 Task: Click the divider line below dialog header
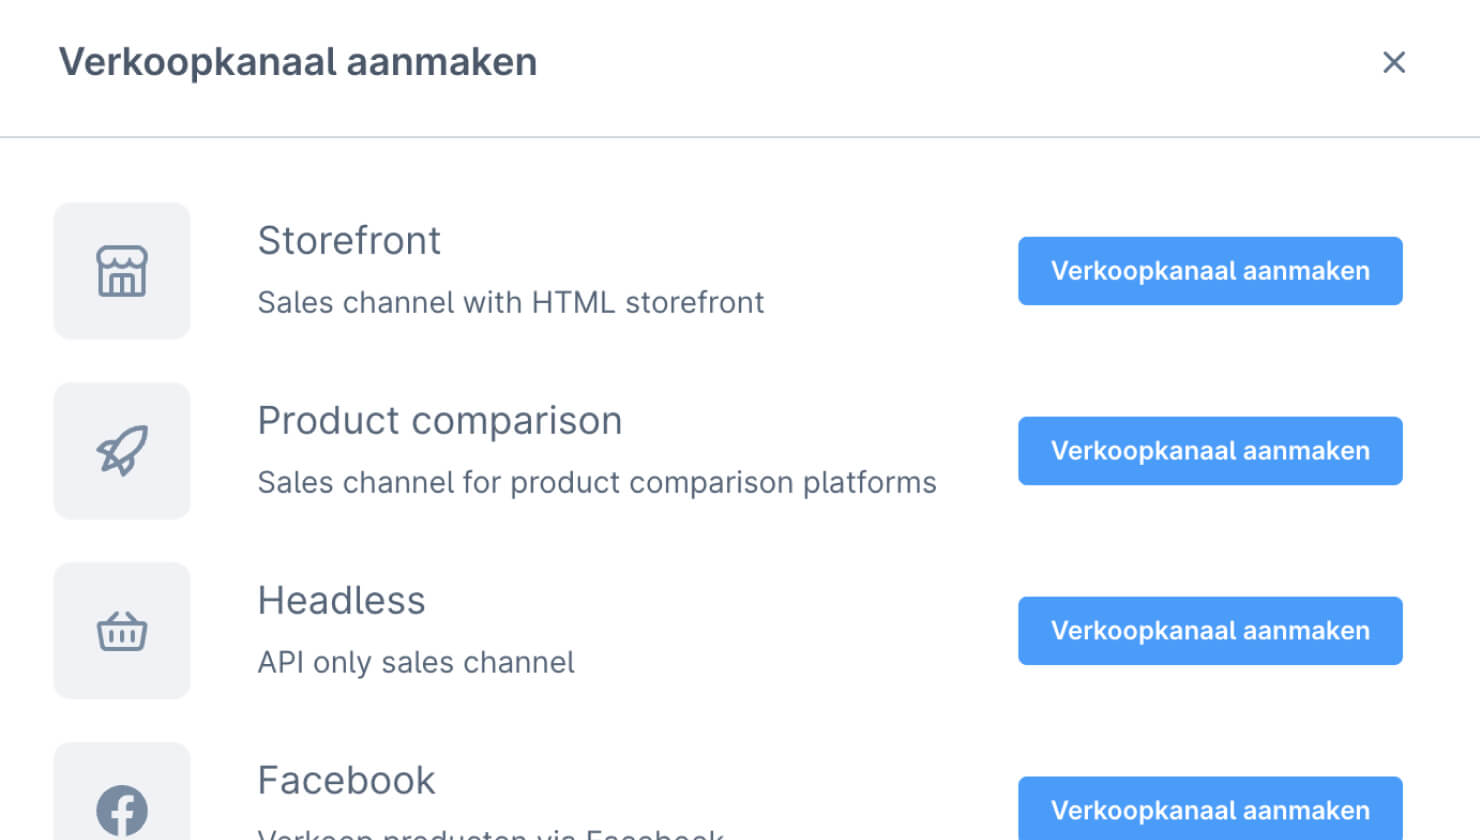(740, 137)
